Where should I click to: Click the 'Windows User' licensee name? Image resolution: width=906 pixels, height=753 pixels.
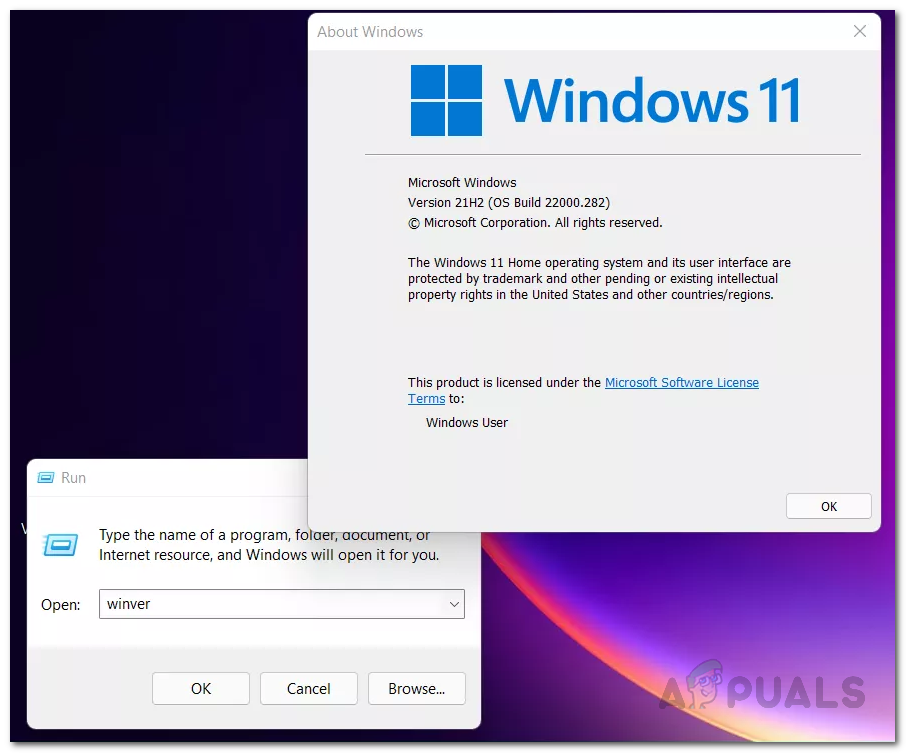click(467, 422)
